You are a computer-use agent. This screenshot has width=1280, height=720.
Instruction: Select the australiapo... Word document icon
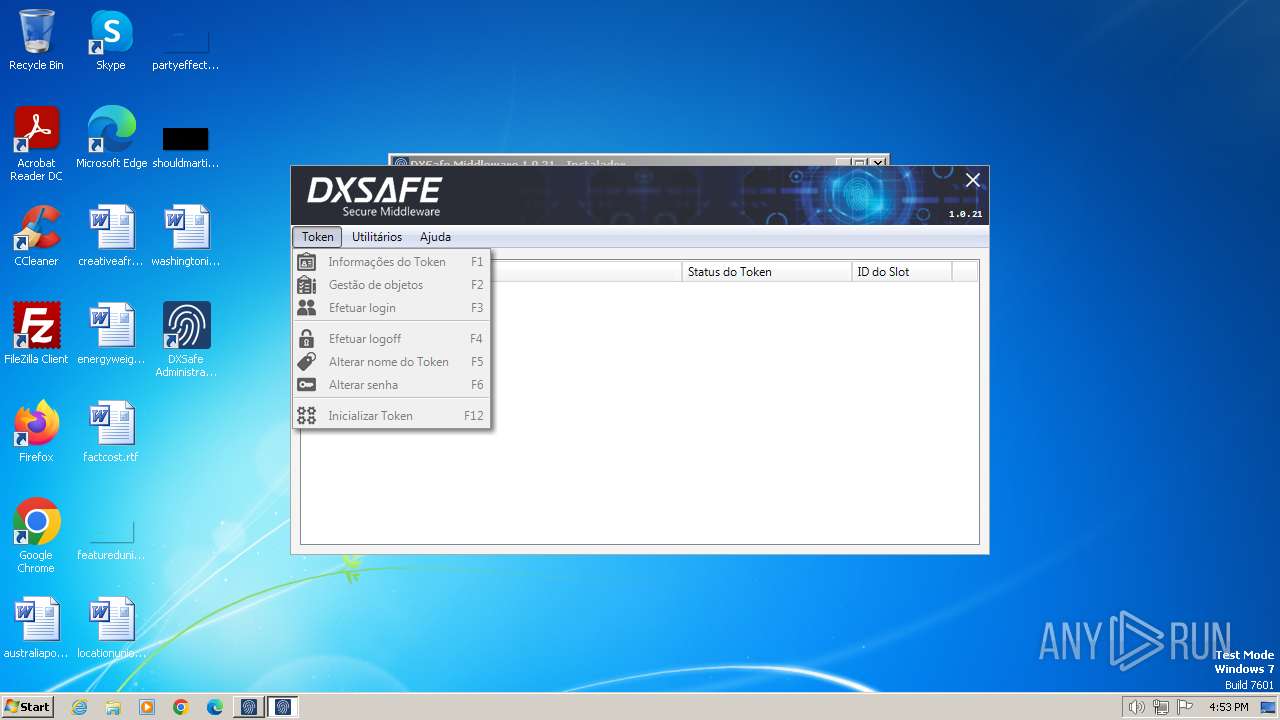(36, 628)
